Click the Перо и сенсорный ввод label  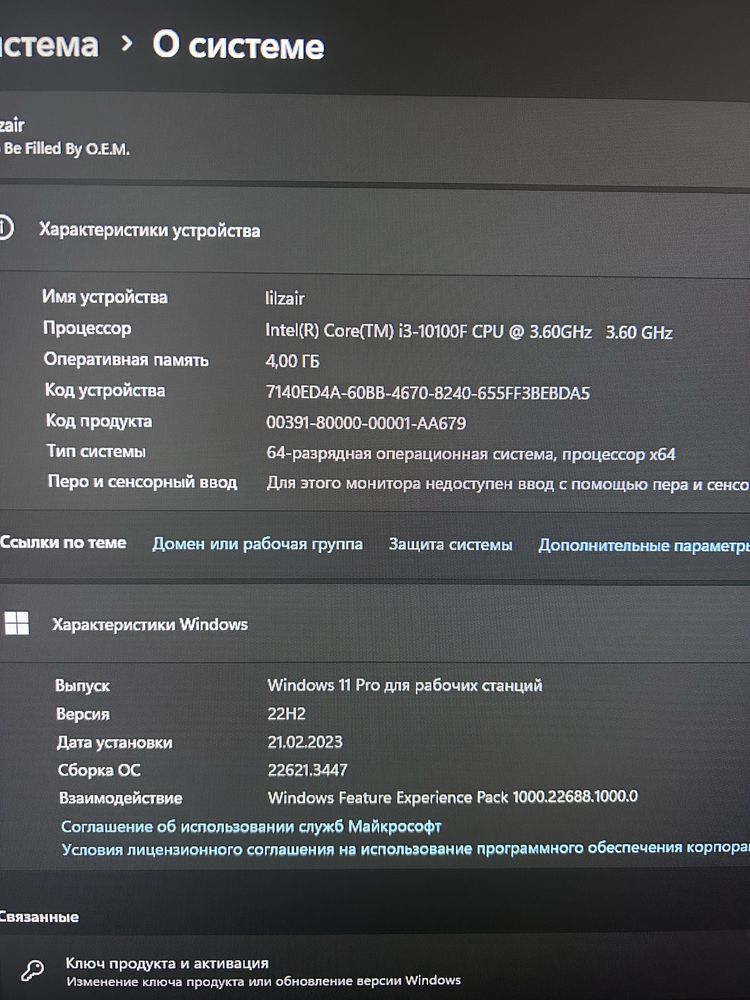(x=142, y=482)
